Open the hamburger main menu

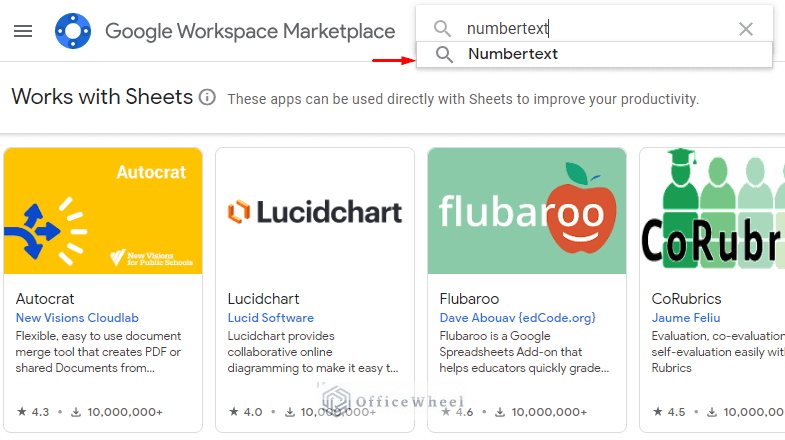tap(23, 31)
